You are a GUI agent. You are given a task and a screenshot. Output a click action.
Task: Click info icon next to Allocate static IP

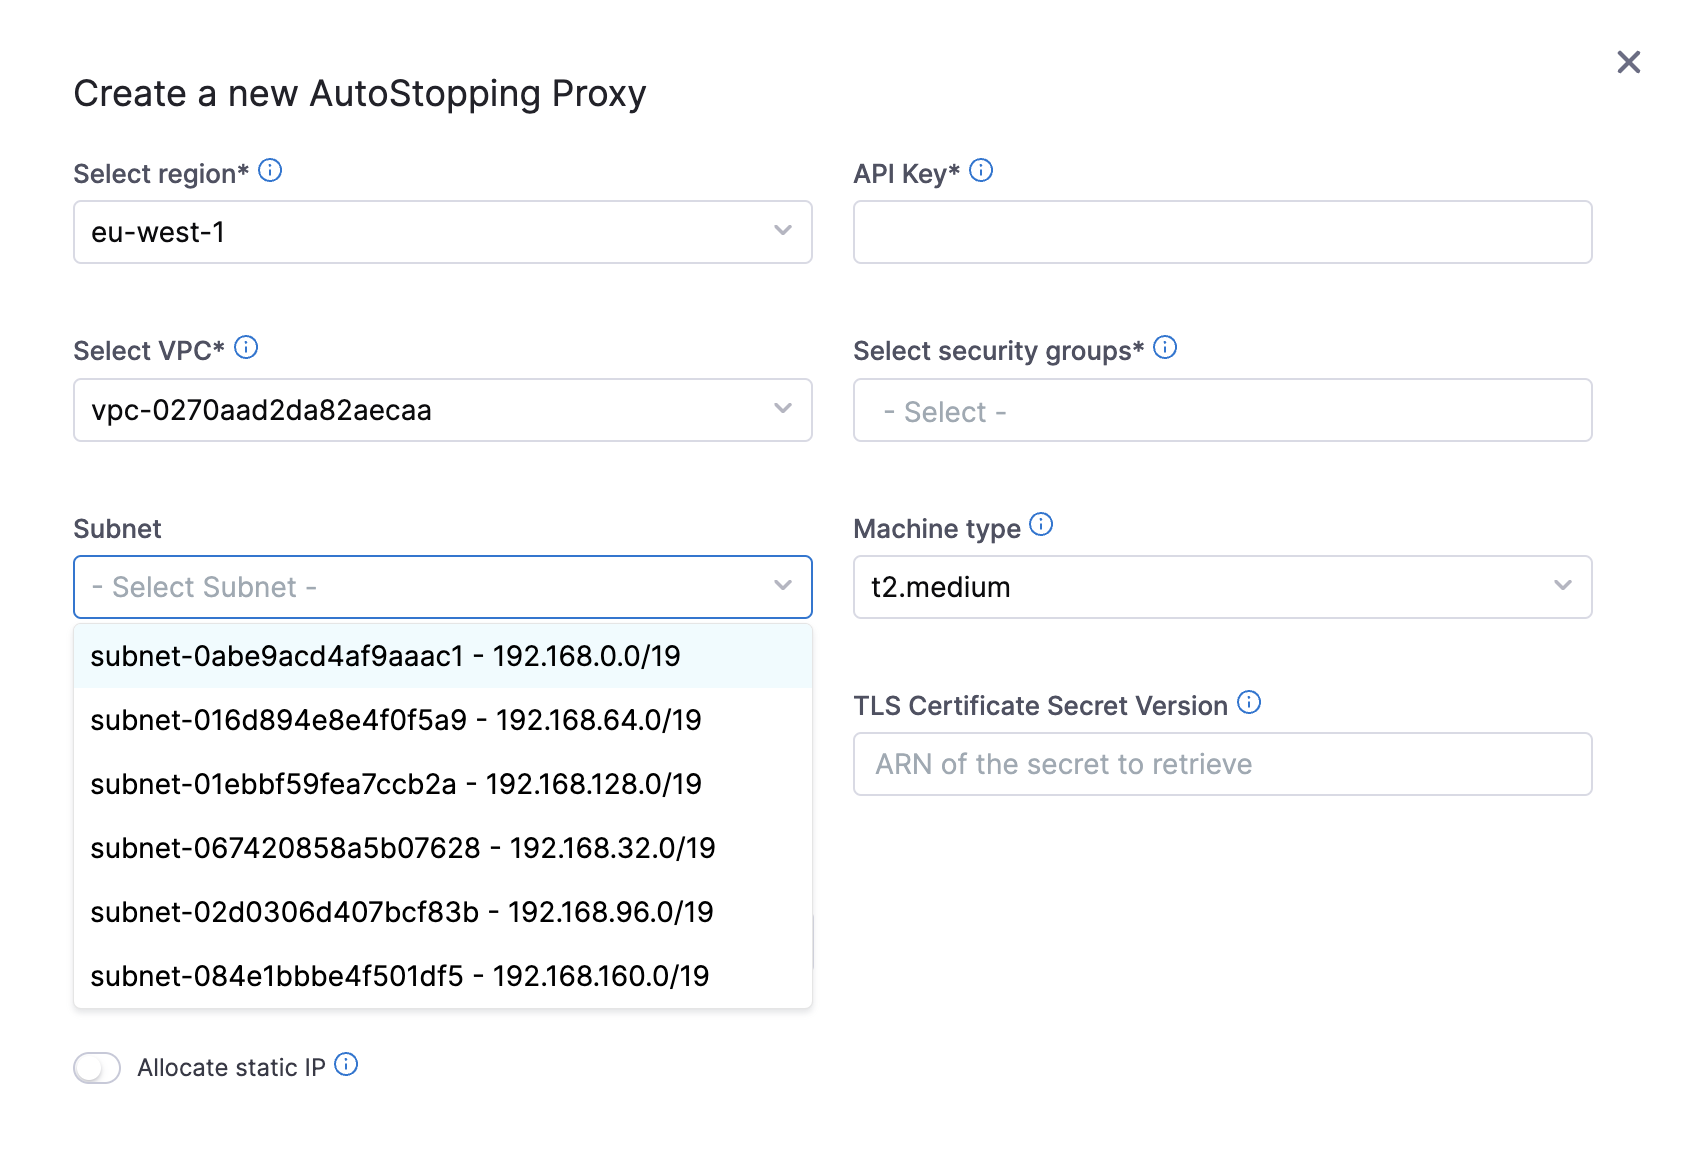click(346, 1065)
